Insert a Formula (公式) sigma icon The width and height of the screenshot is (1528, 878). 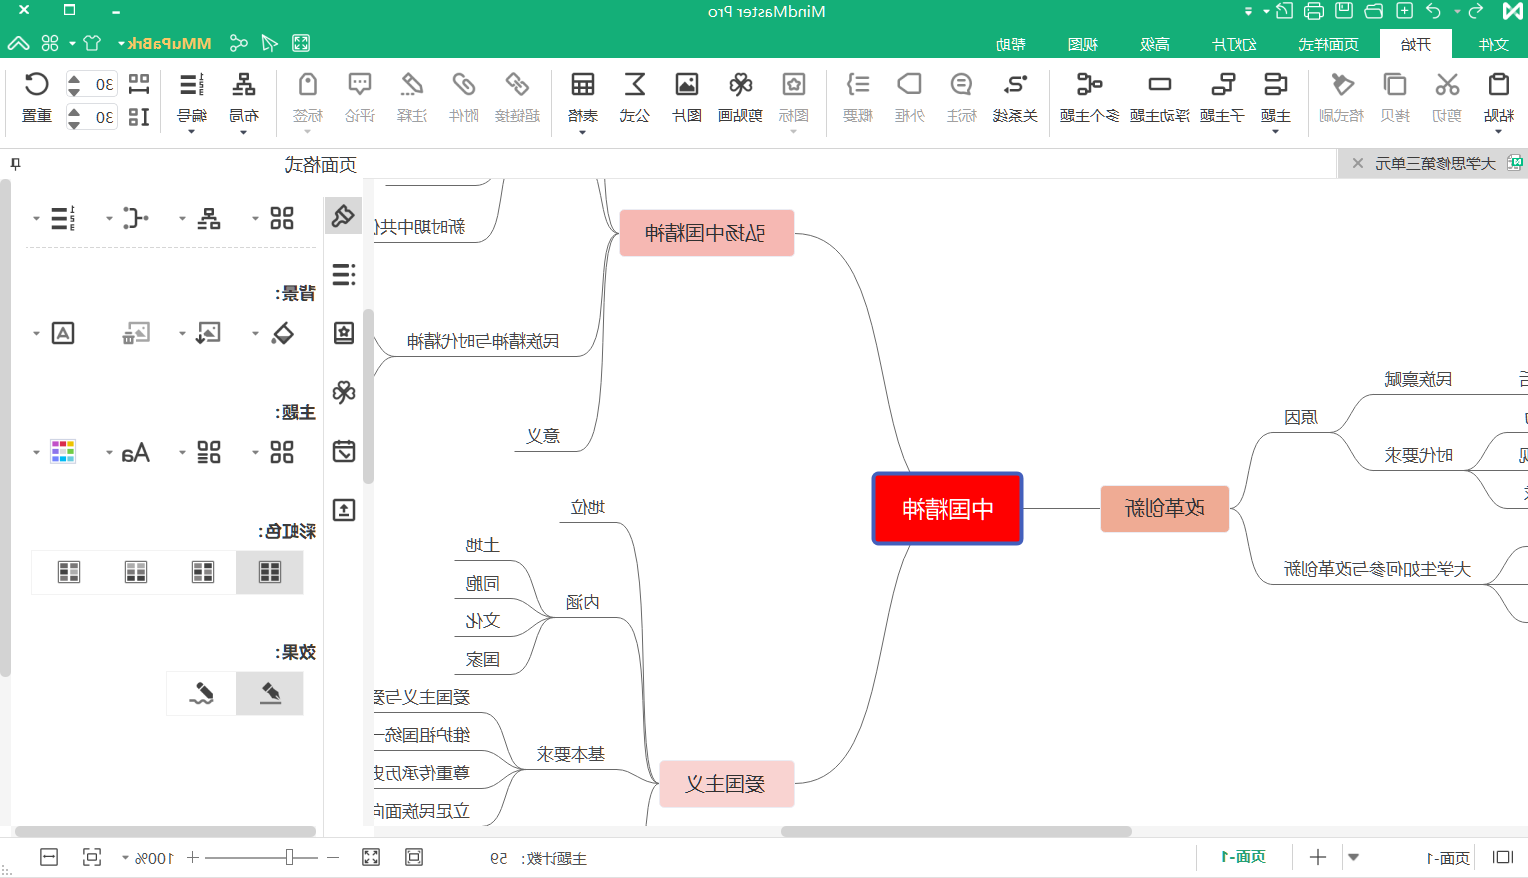(x=634, y=85)
